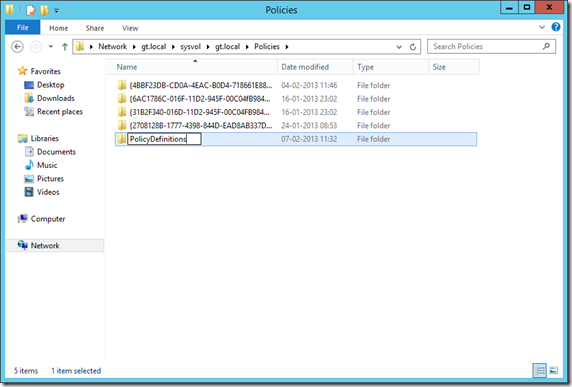This screenshot has width=572, height=387.
Task: Open Documents library
Action: 57,152
